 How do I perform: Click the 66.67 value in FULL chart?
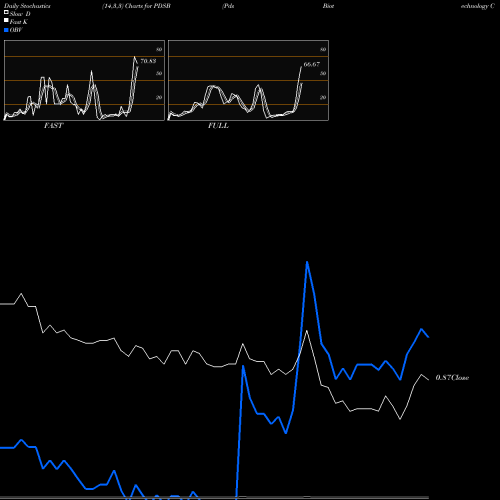[x=312, y=64]
